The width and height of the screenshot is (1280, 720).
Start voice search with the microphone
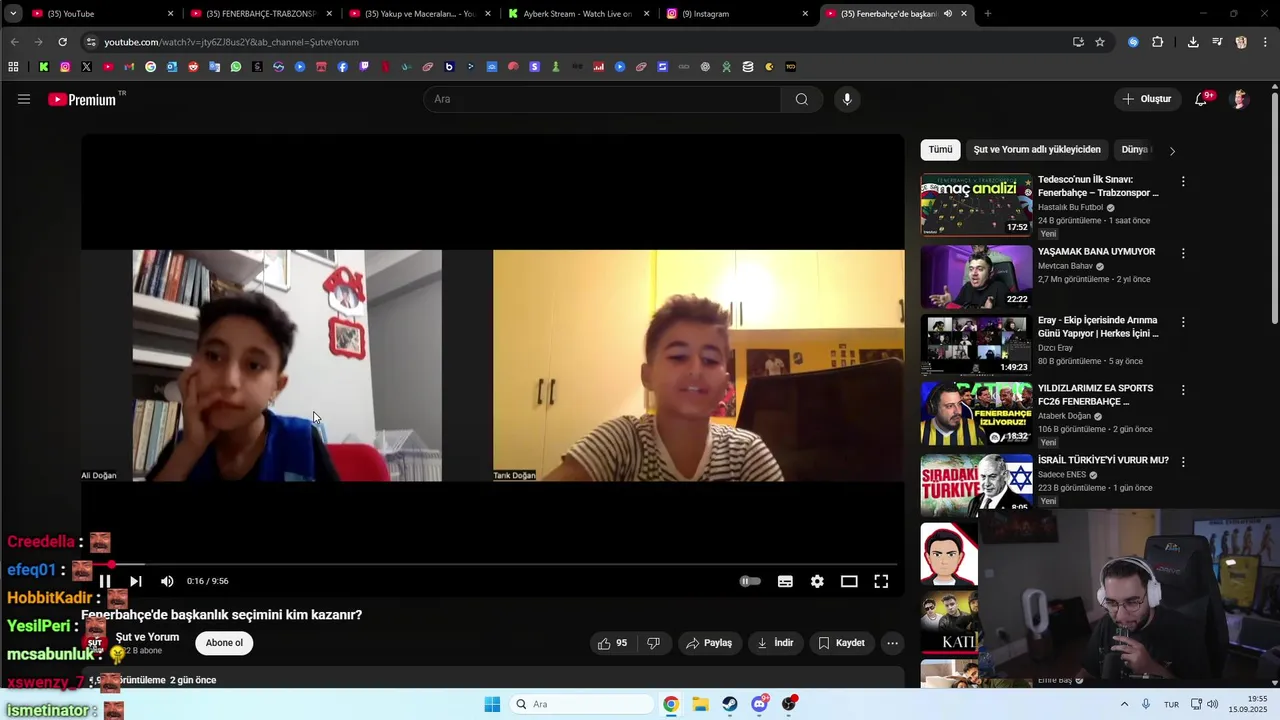click(x=847, y=99)
